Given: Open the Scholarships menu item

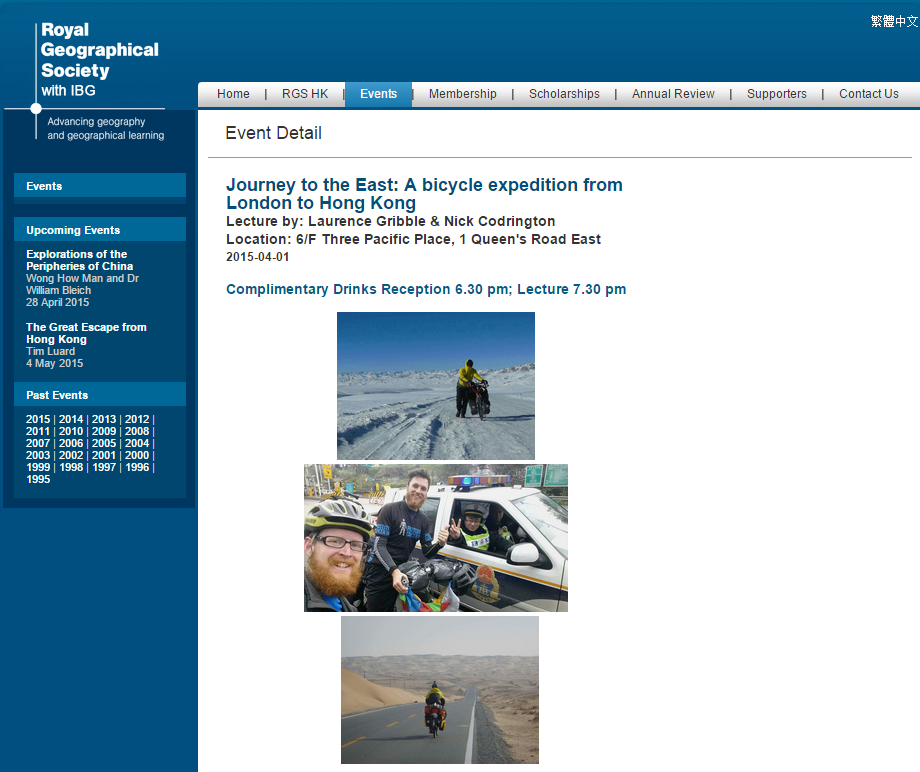Looking at the screenshot, I should tap(564, 94).
